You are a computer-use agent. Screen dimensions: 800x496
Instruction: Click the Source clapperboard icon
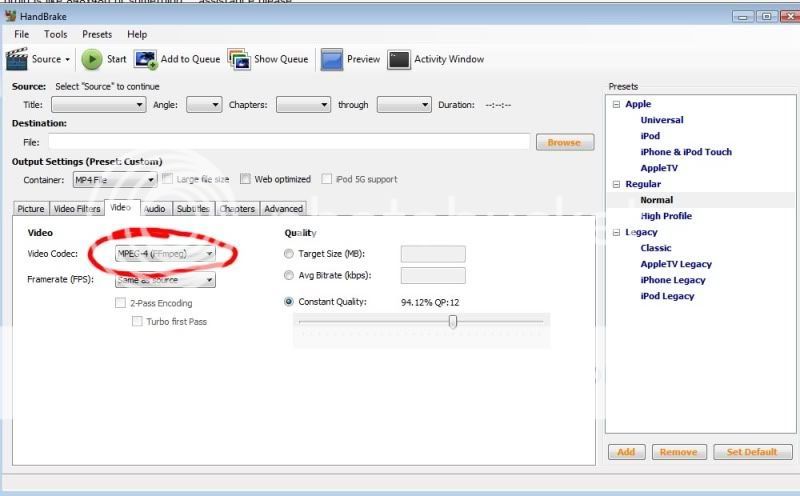point(16,59)
